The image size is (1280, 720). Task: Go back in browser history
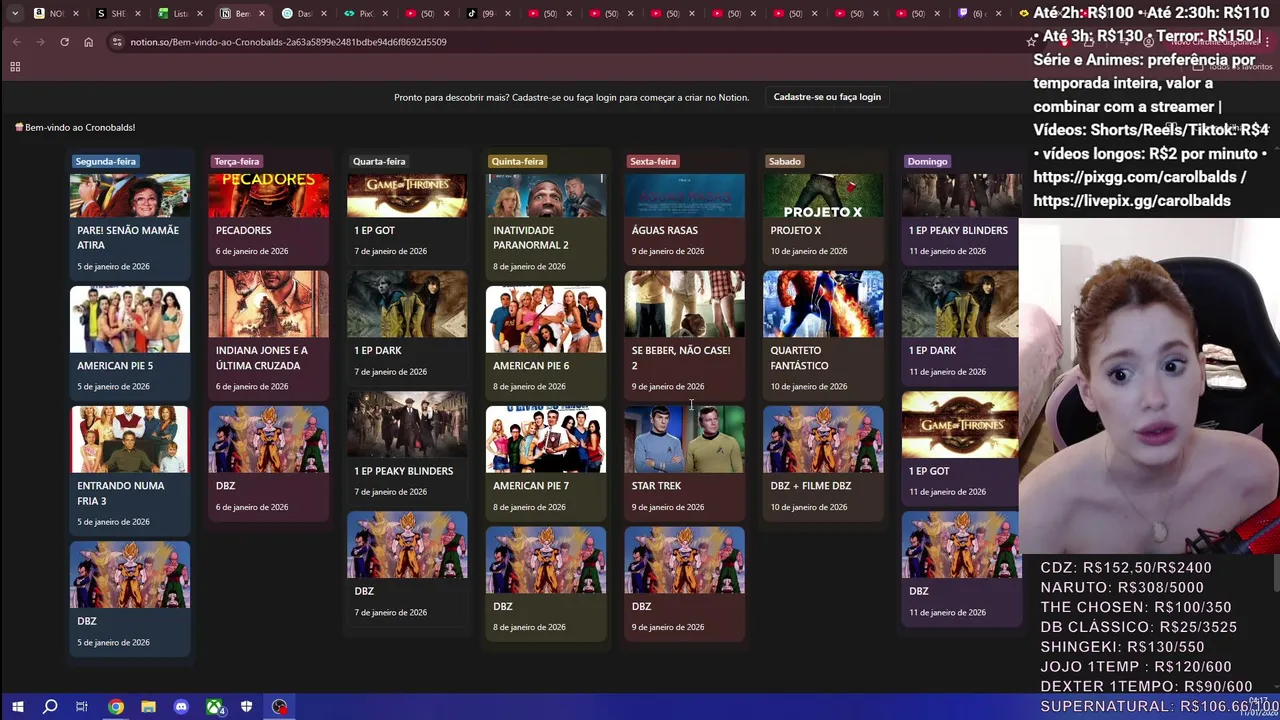(x=16, y=42)
